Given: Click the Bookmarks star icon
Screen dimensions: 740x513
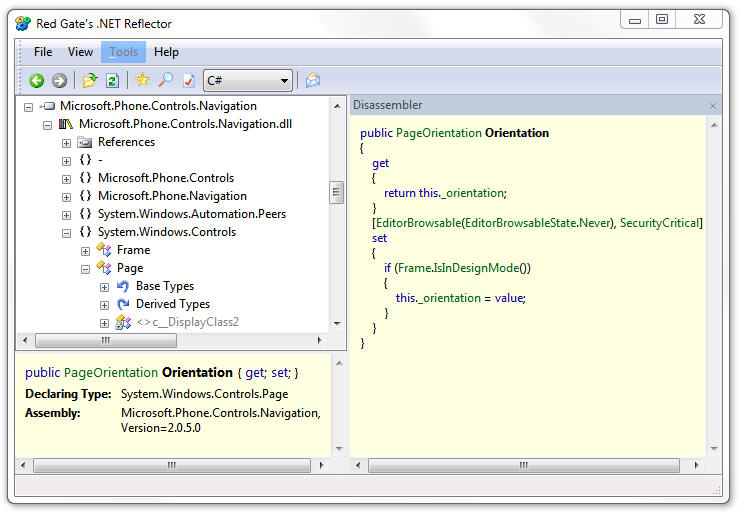Looking at the screenshot, I should 143,80.
